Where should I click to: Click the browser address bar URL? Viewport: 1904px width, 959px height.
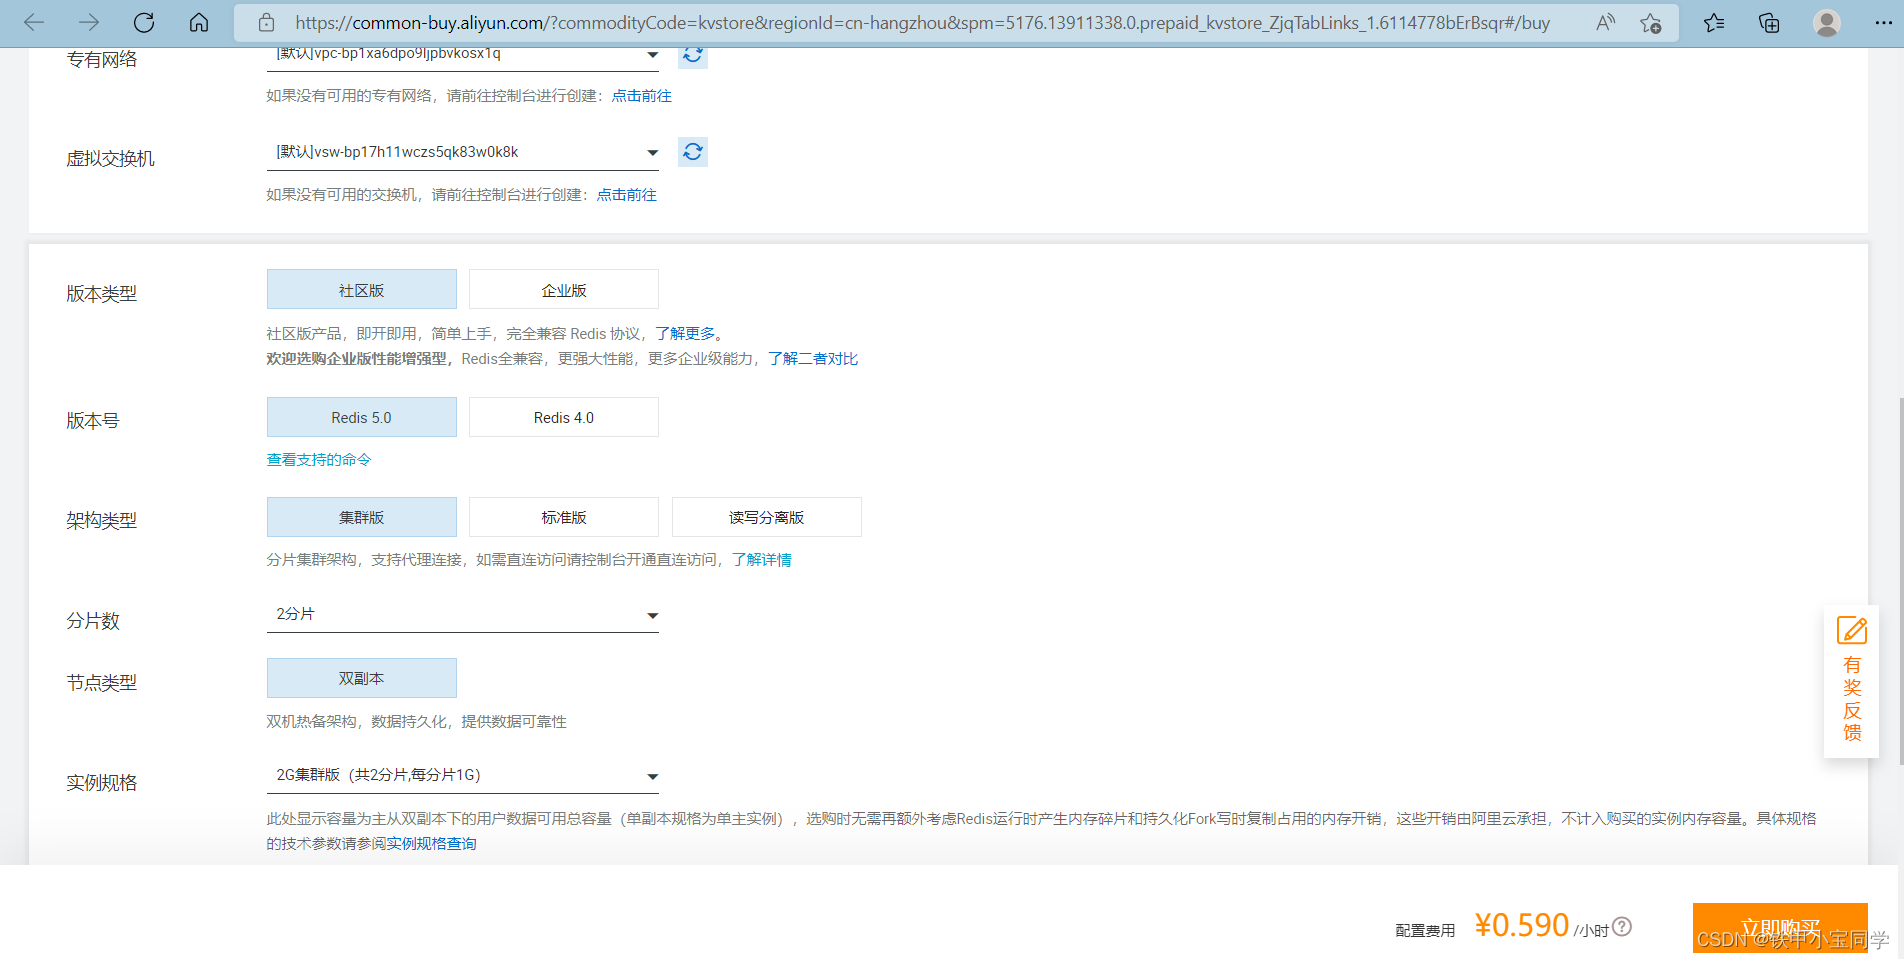point(922,22)
